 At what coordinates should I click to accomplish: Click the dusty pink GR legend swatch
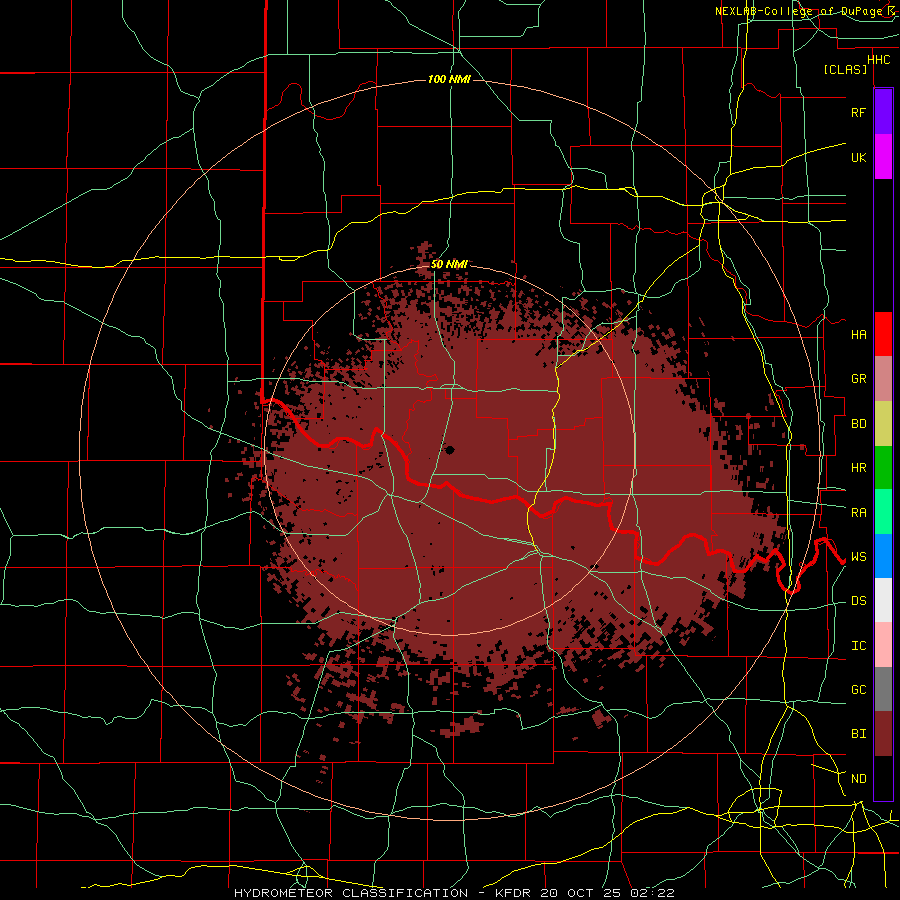coord(883,379)
